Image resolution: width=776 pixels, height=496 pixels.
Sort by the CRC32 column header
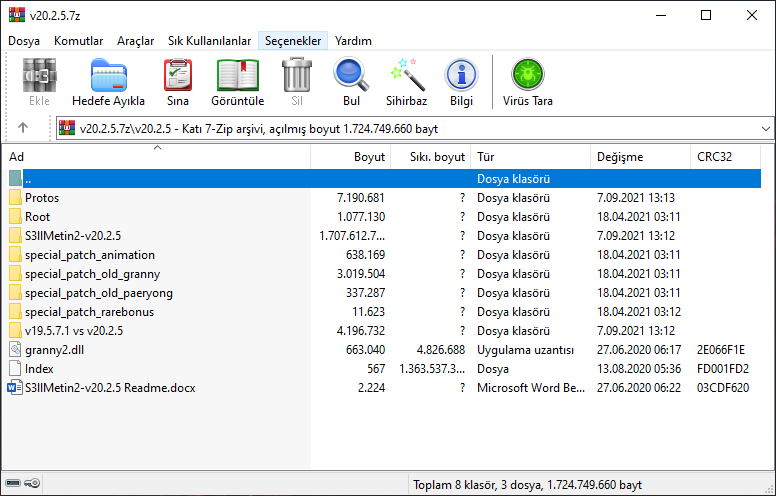[x=726, y=156]
